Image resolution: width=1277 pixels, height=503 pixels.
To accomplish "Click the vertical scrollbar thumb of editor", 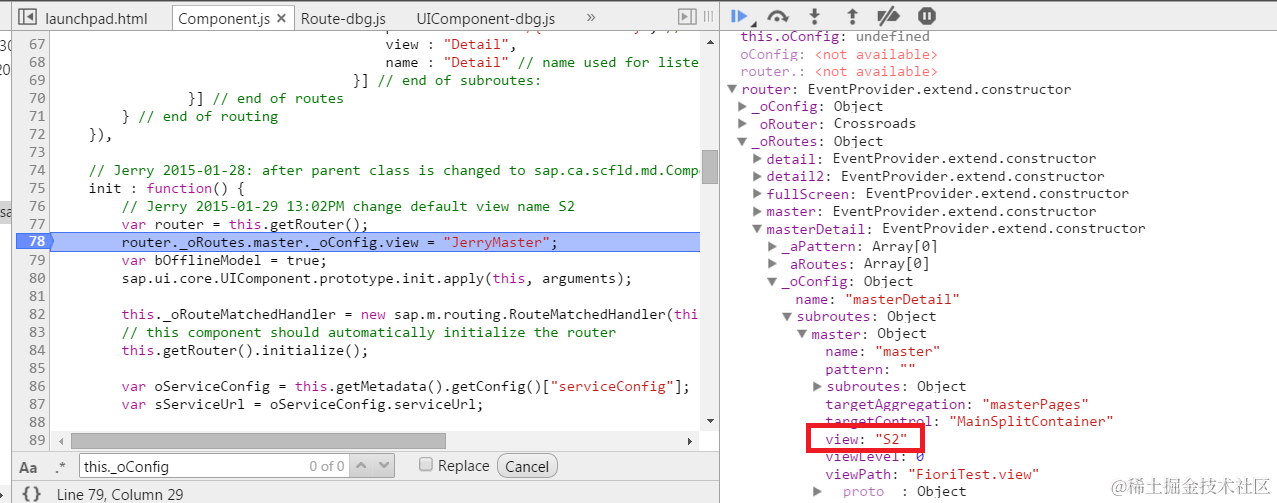I will point(710,167).
